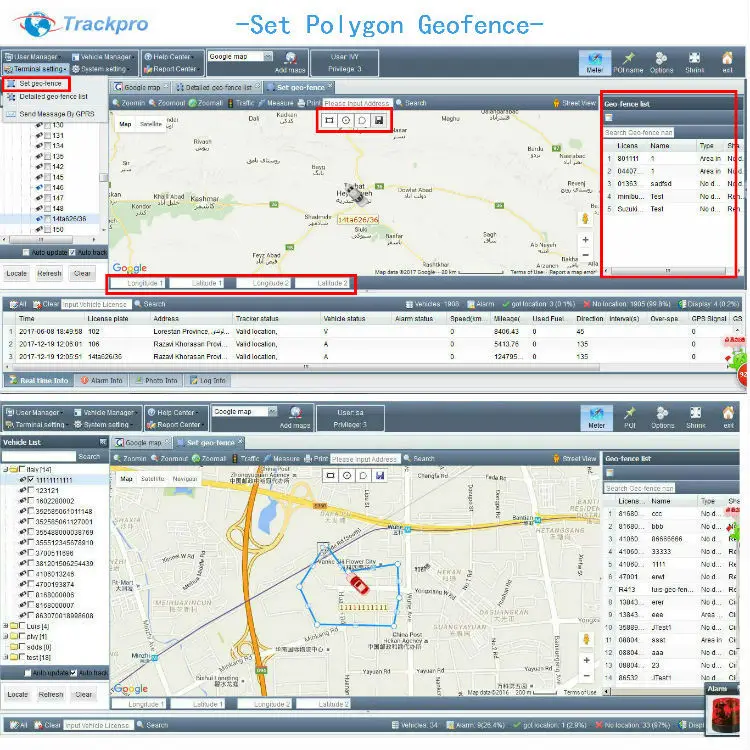Viewport: 750px width, 750px height.
Task: Enable Auto update in User sa window
Action: tap(28, 673)
